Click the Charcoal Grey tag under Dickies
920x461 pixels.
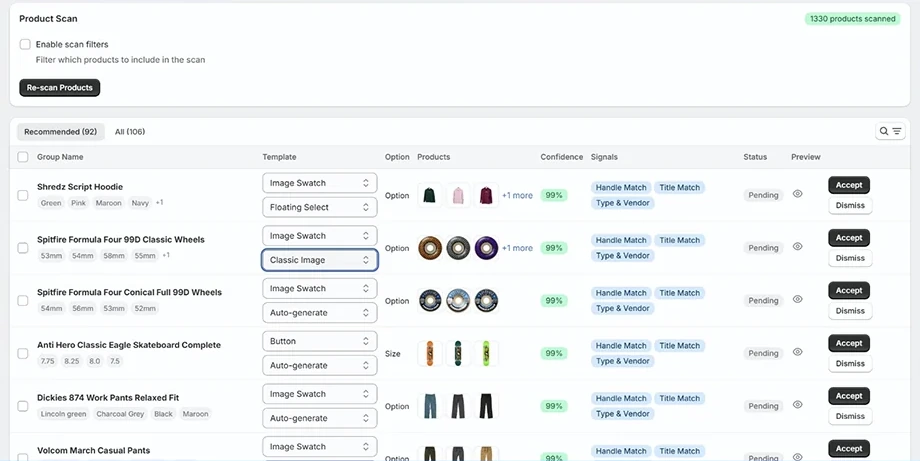pyautogui.click(x=120, y=414)
